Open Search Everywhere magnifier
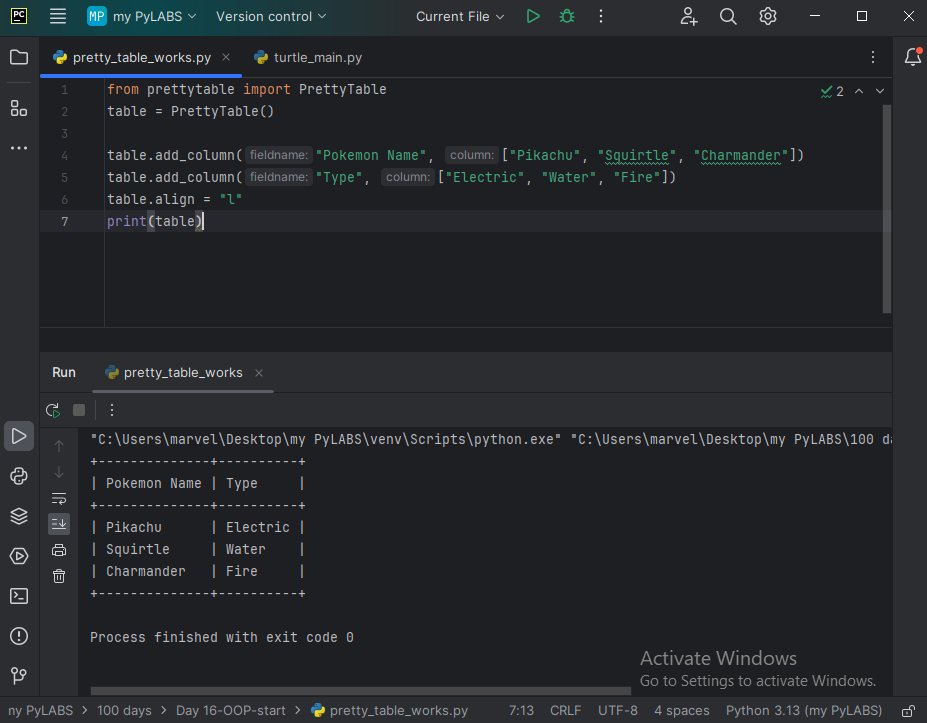 point(728,16)
